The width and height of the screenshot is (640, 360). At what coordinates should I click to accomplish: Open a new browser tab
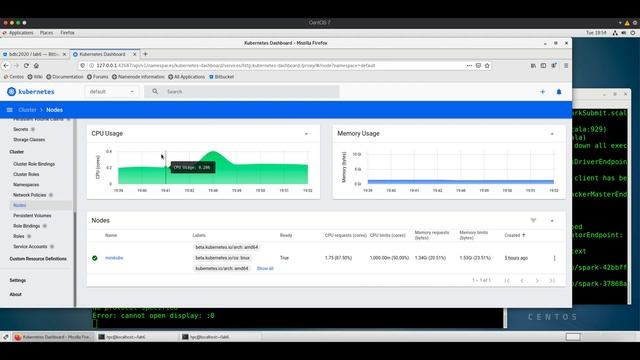pyautogui.click(x=145, y=54)
